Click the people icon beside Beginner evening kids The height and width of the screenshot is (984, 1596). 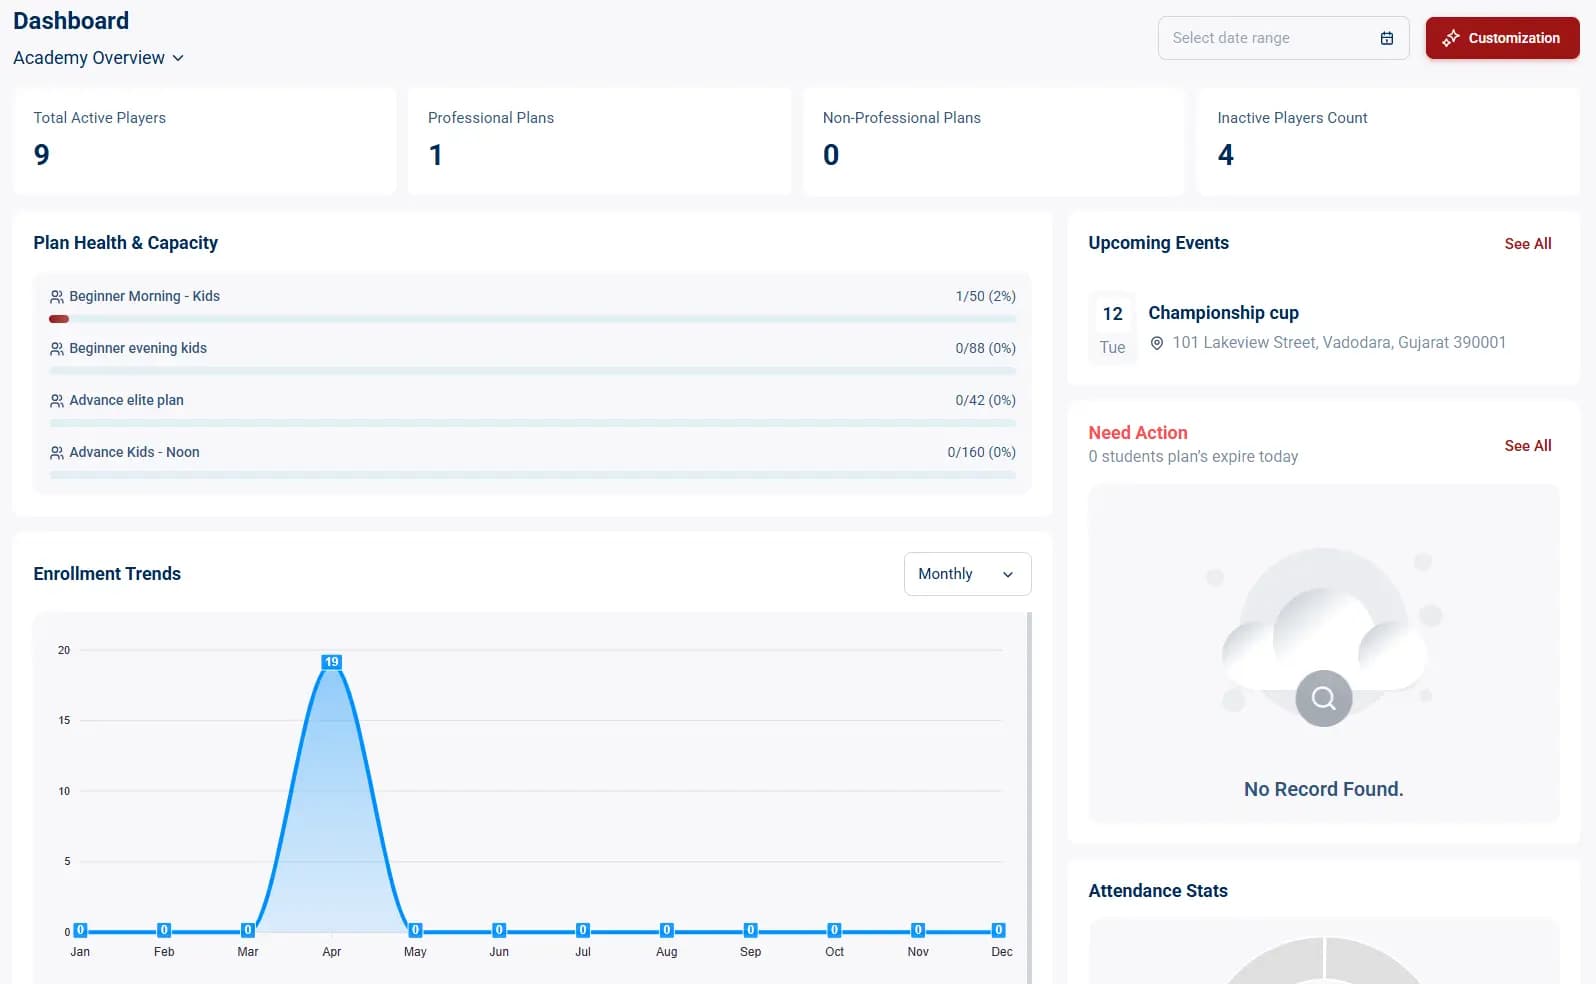tap(57, 349)
